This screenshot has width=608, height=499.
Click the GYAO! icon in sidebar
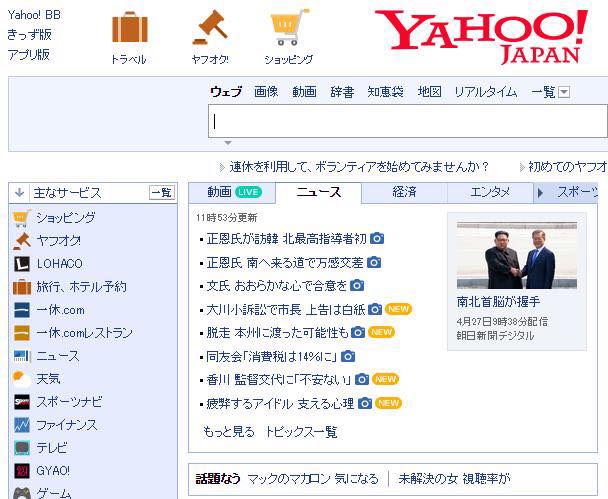(22, 471)
